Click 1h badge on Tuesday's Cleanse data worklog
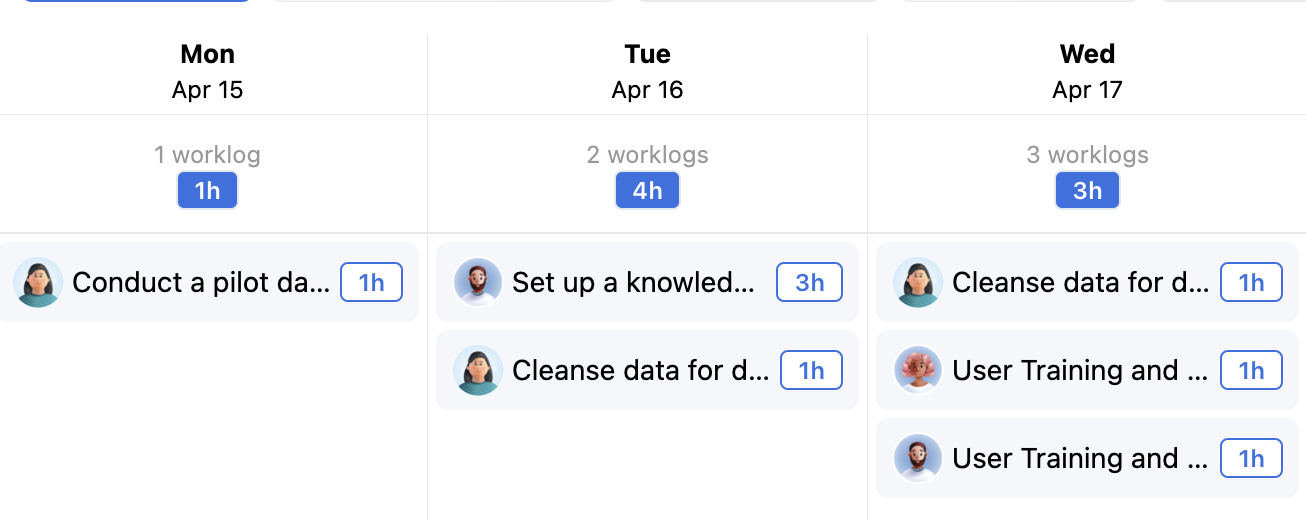Screen dimensions: 1306x520 pos(811,371)
